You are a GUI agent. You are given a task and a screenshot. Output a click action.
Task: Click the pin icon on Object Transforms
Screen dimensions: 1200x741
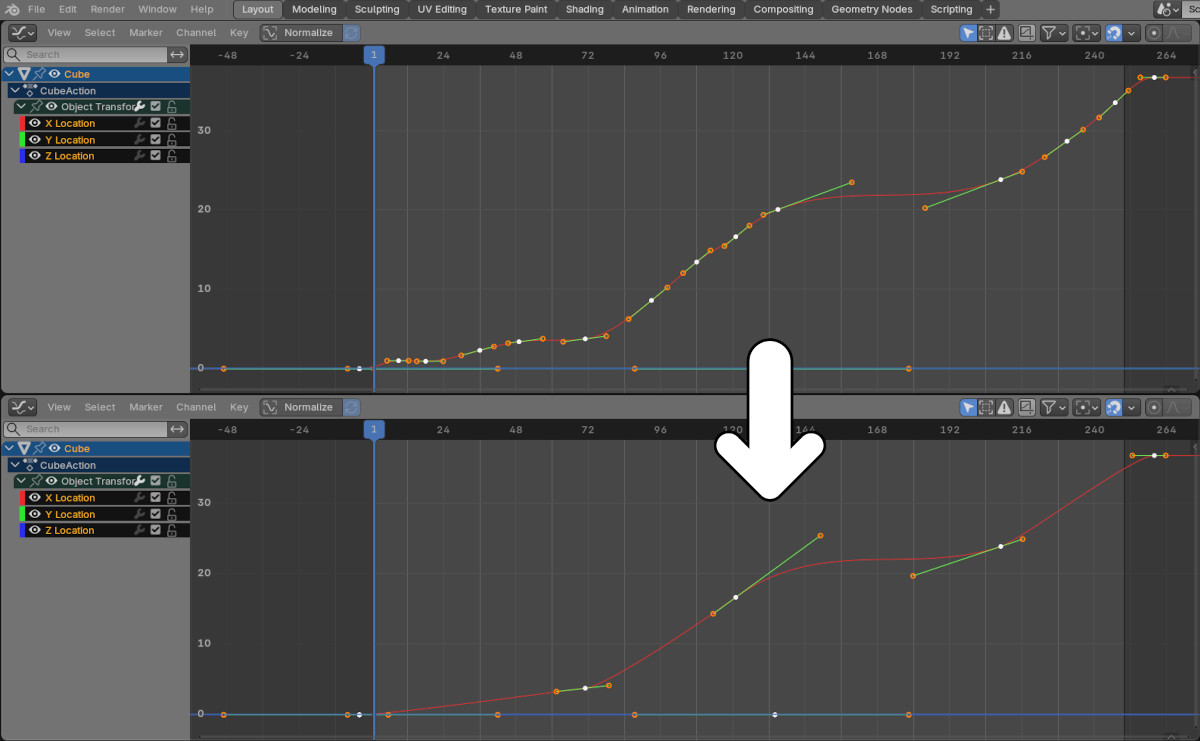(34, 106)
